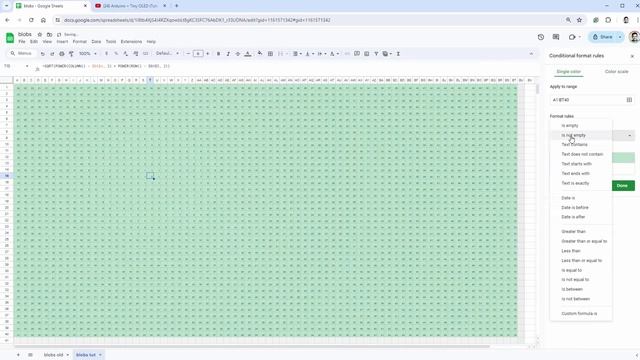This screenshot has height=360, width=640.
Task: Open the Edit menu
Action: tap(34, 42)
